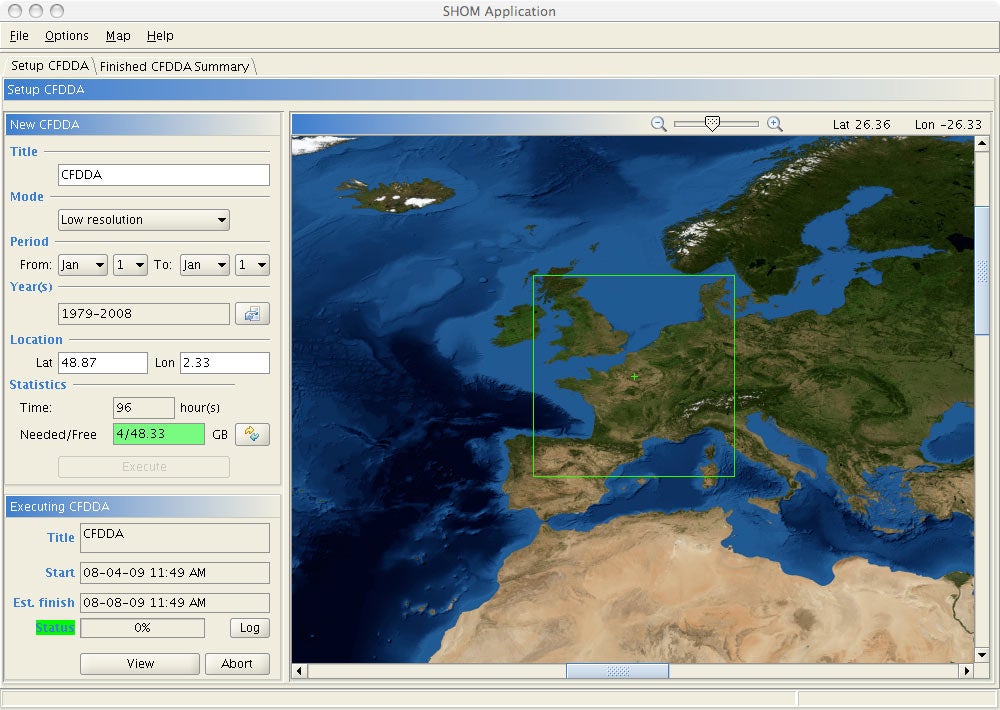Click the zoom in magnifier icon
The width and height of the screenshot is (1000, 710).
[x=774, y=124]
